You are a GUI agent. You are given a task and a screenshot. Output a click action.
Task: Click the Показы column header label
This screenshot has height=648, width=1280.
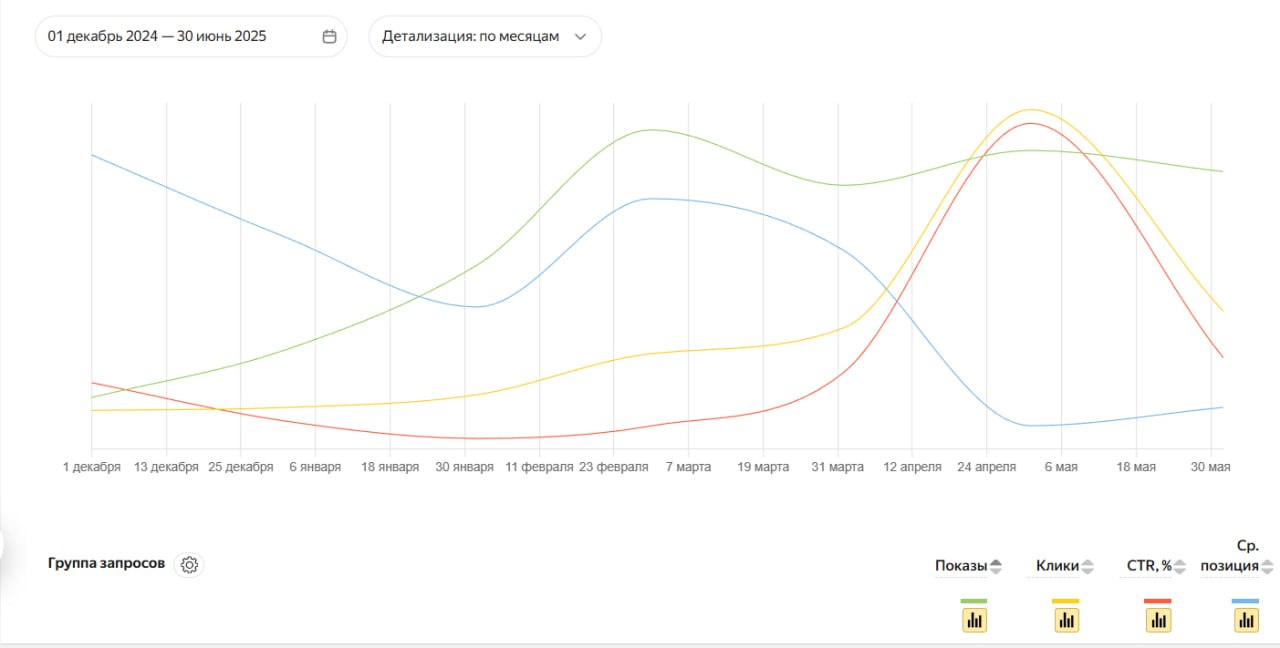(x=960, y=566)
